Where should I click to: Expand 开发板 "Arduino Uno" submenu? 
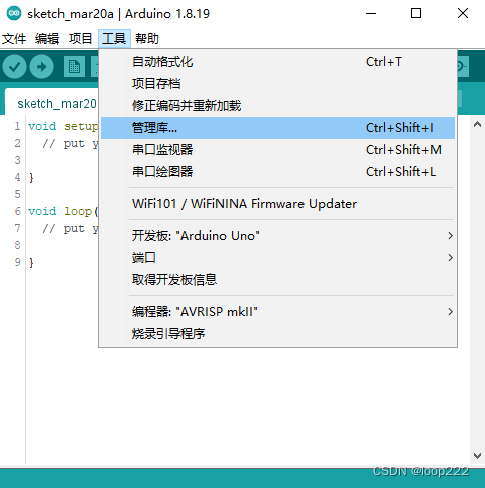[x=278, y=236]
